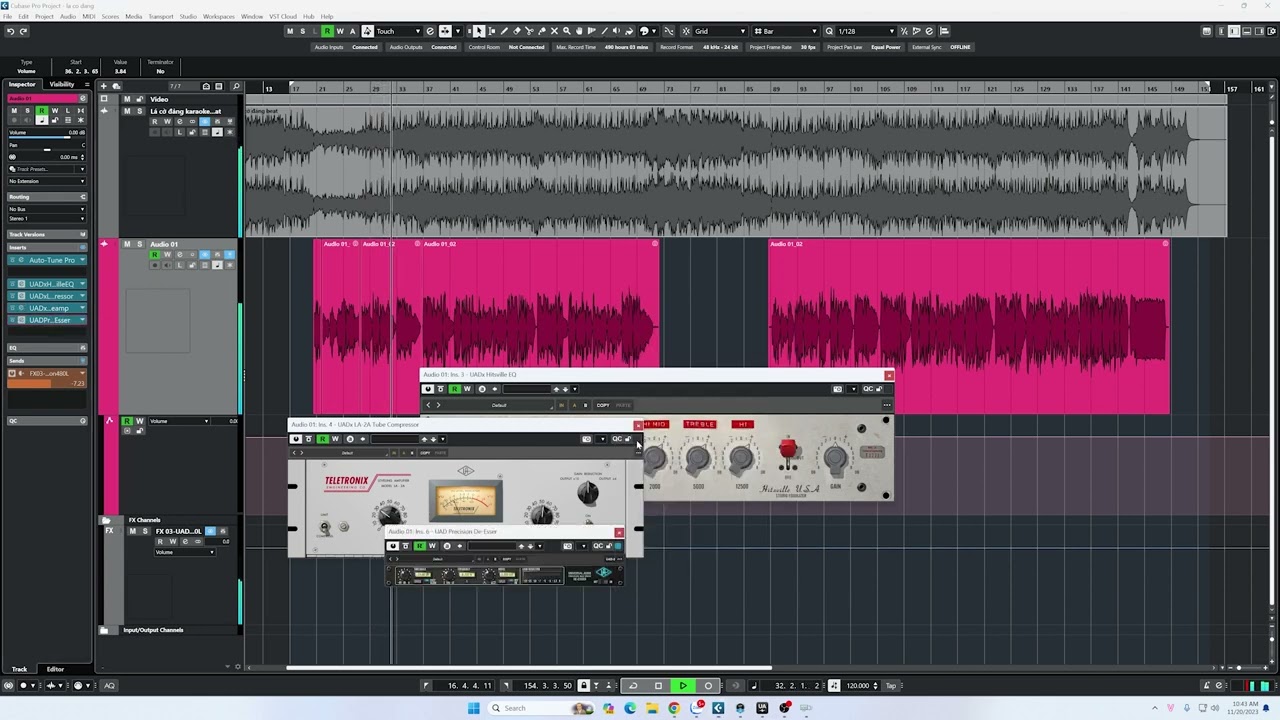Open the Studio menu
This screenshot has height=720, width=1280.
[x=188, y=17]
